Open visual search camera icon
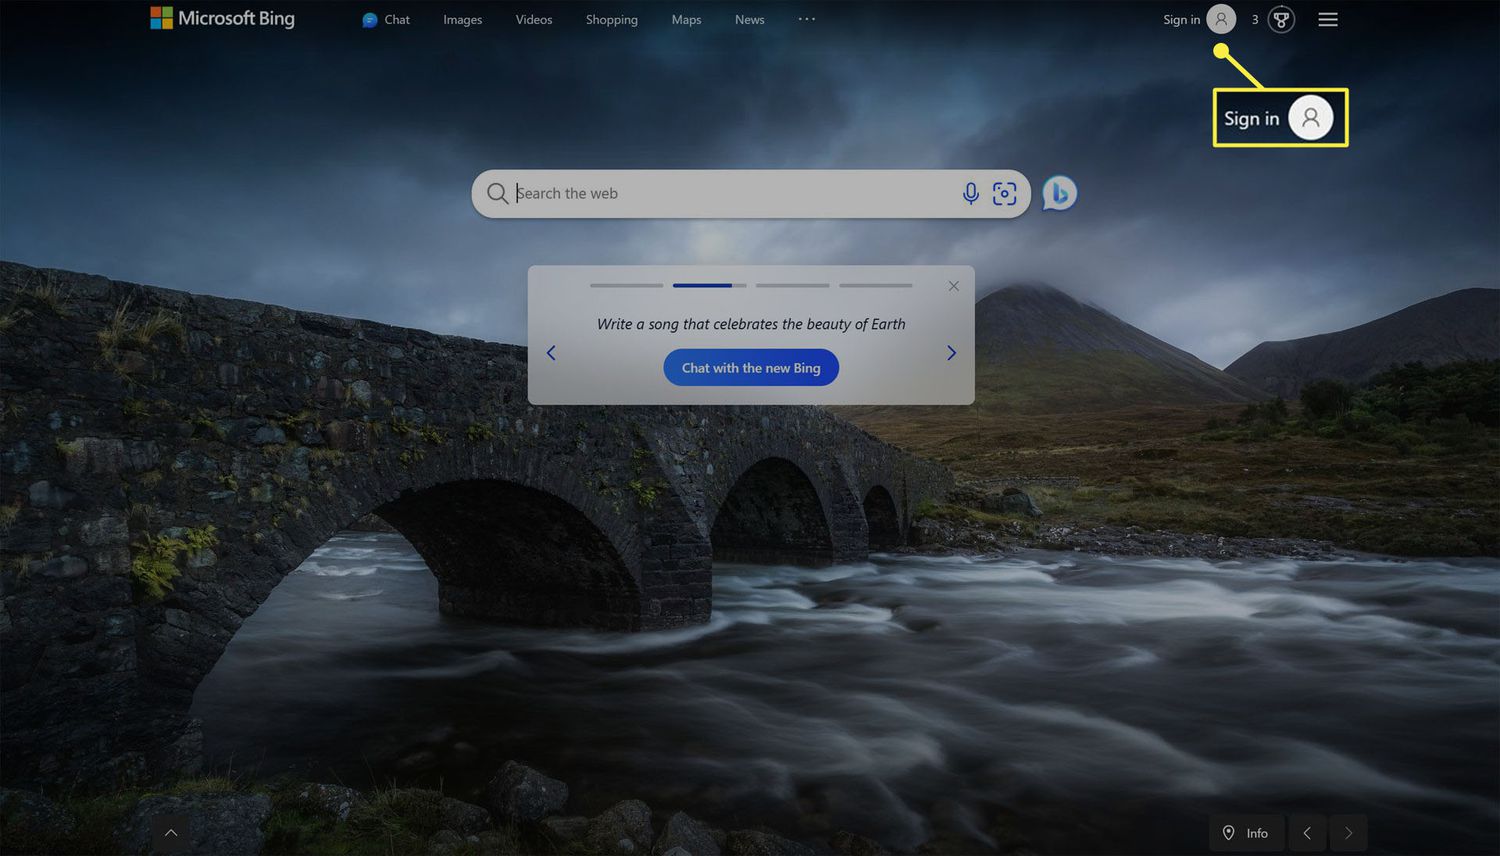 click(1004, 194)
